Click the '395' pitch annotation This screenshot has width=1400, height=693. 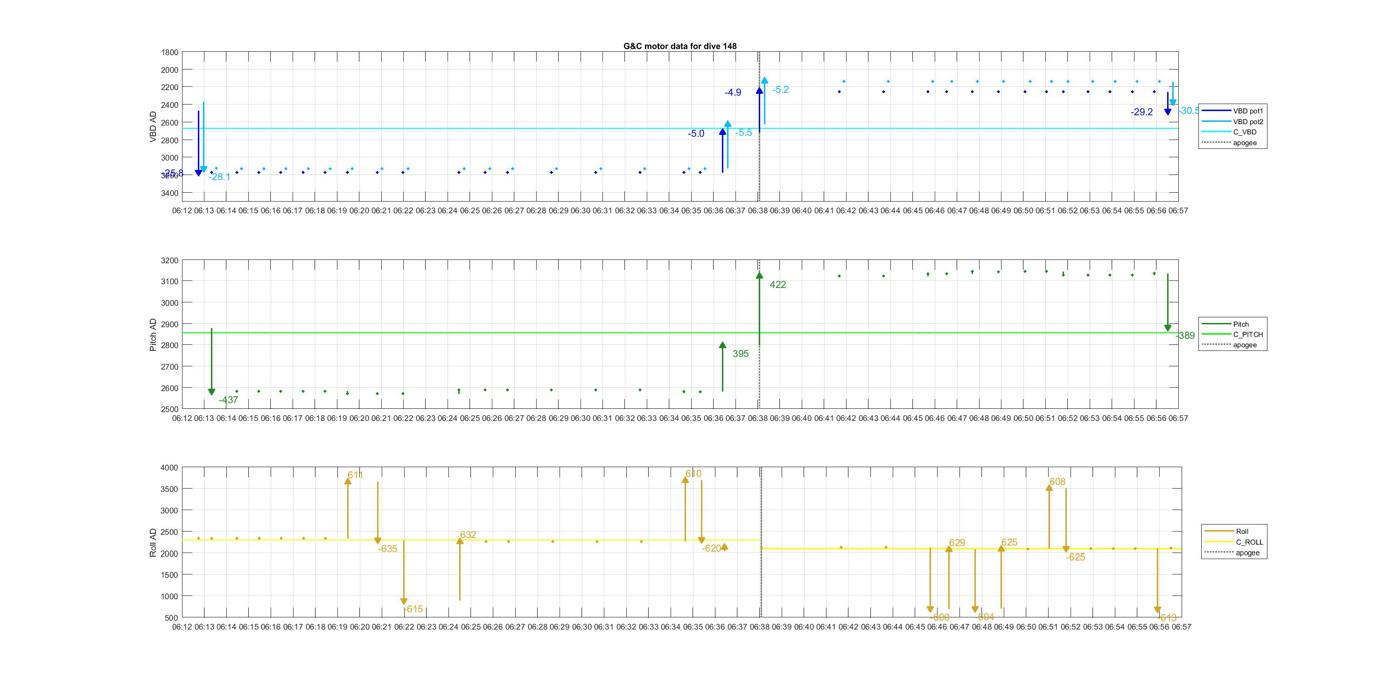point(740,354)
